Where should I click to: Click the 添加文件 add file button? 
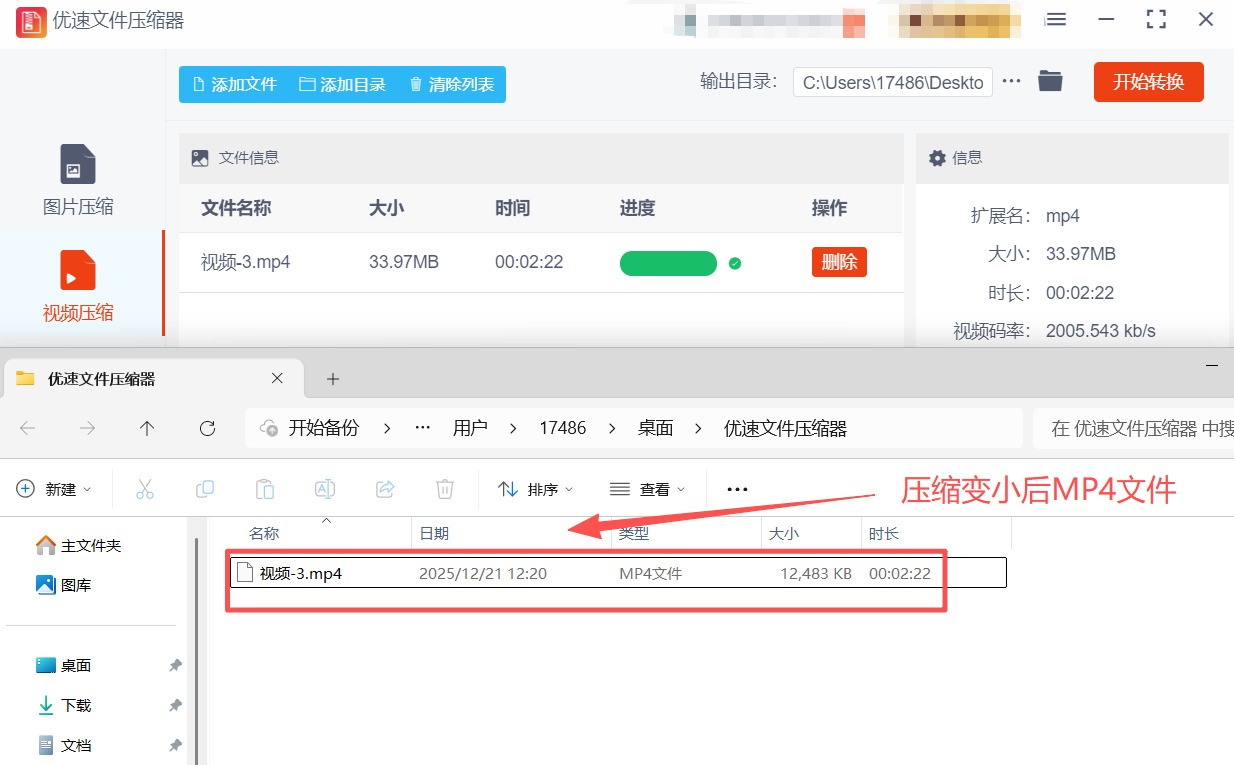pos(234,85)
